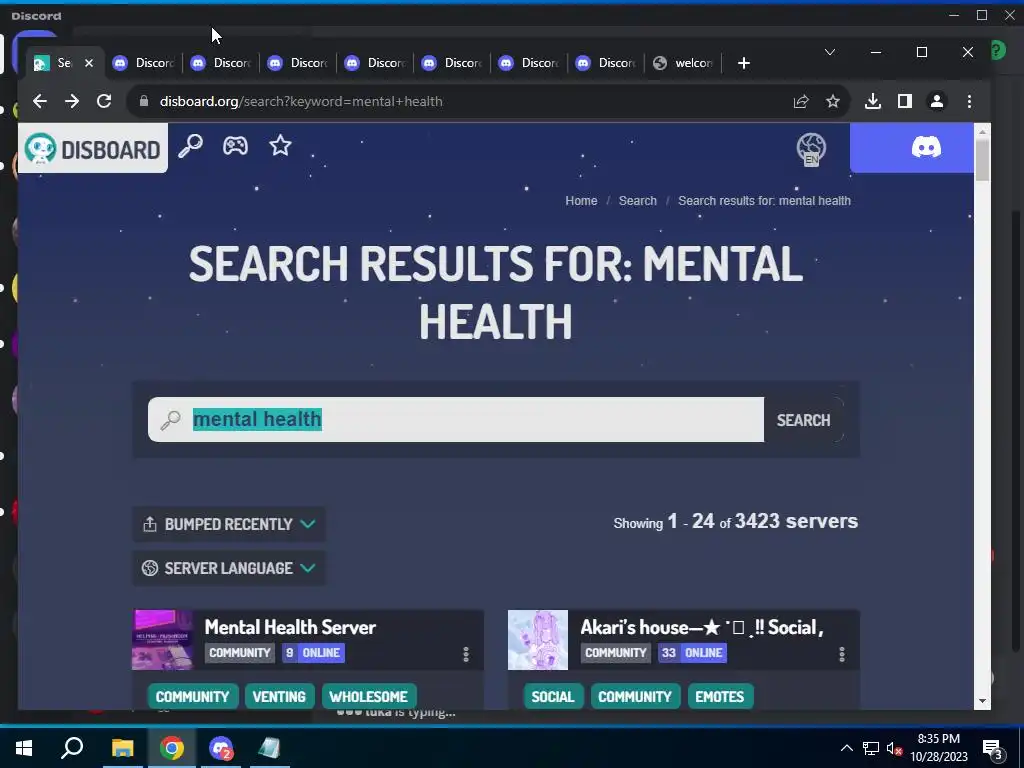
Task: Click the SOCIAL tag
Action: [x=552, y=697]
